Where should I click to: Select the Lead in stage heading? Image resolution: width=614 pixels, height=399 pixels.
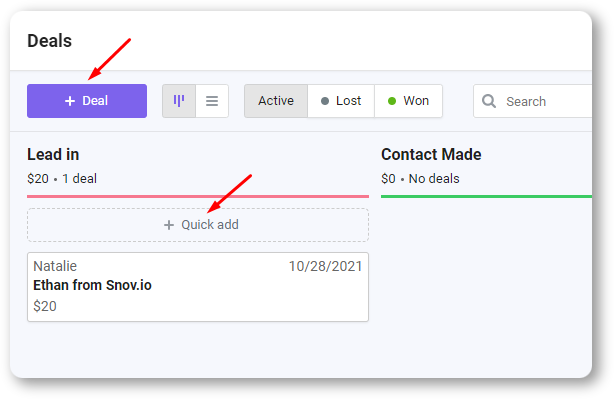53,155
